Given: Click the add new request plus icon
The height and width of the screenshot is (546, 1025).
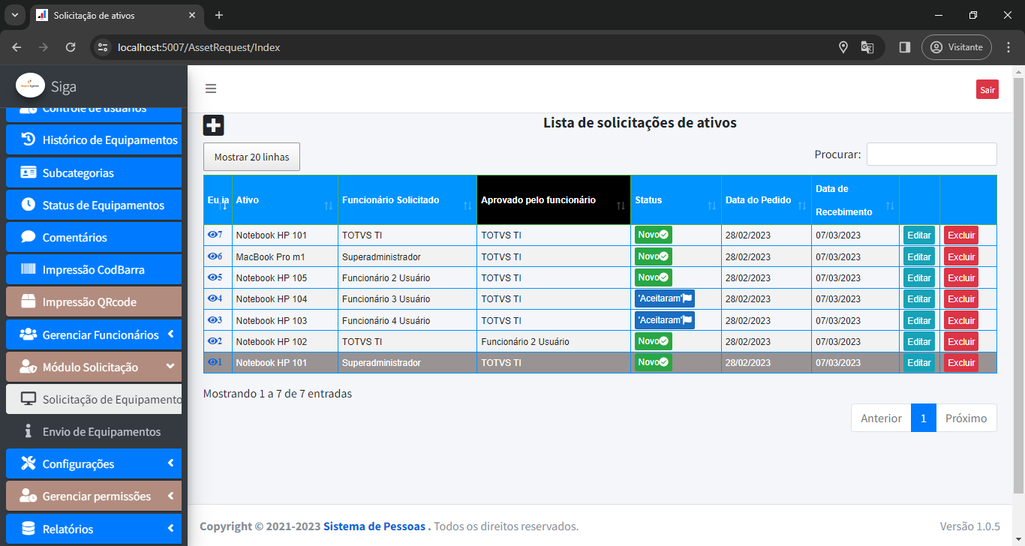Looking at the screenshot, I should tap(213, 125).
